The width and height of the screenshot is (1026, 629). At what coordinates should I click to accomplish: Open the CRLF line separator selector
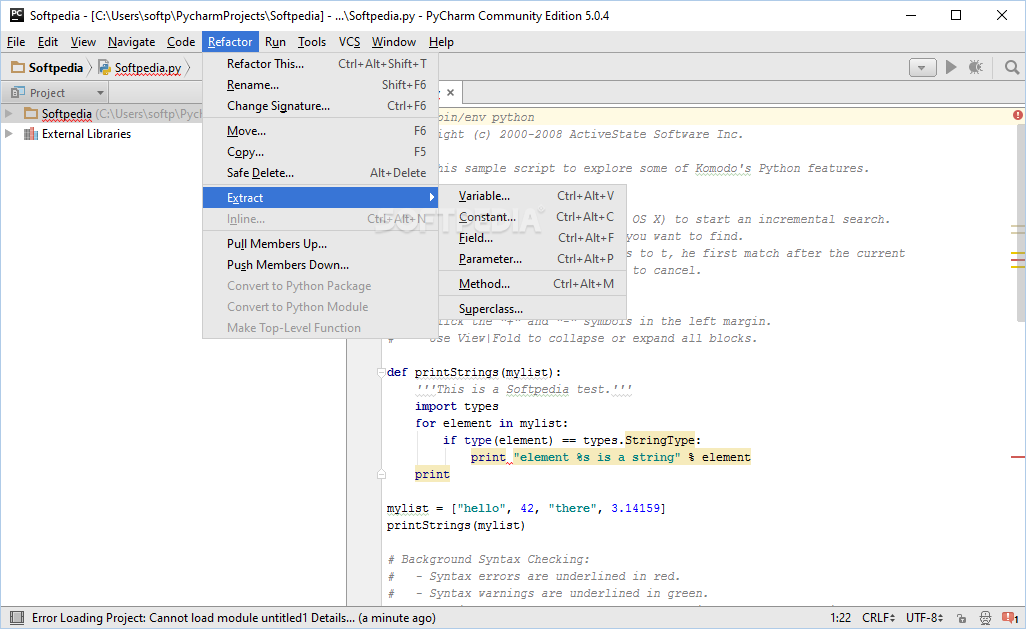(x=878, y=618)
